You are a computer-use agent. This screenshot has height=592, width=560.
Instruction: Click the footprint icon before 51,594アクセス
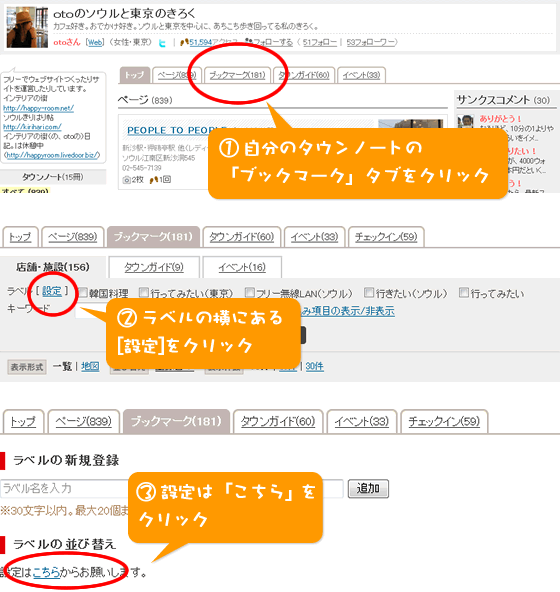[x=184, y=42]
